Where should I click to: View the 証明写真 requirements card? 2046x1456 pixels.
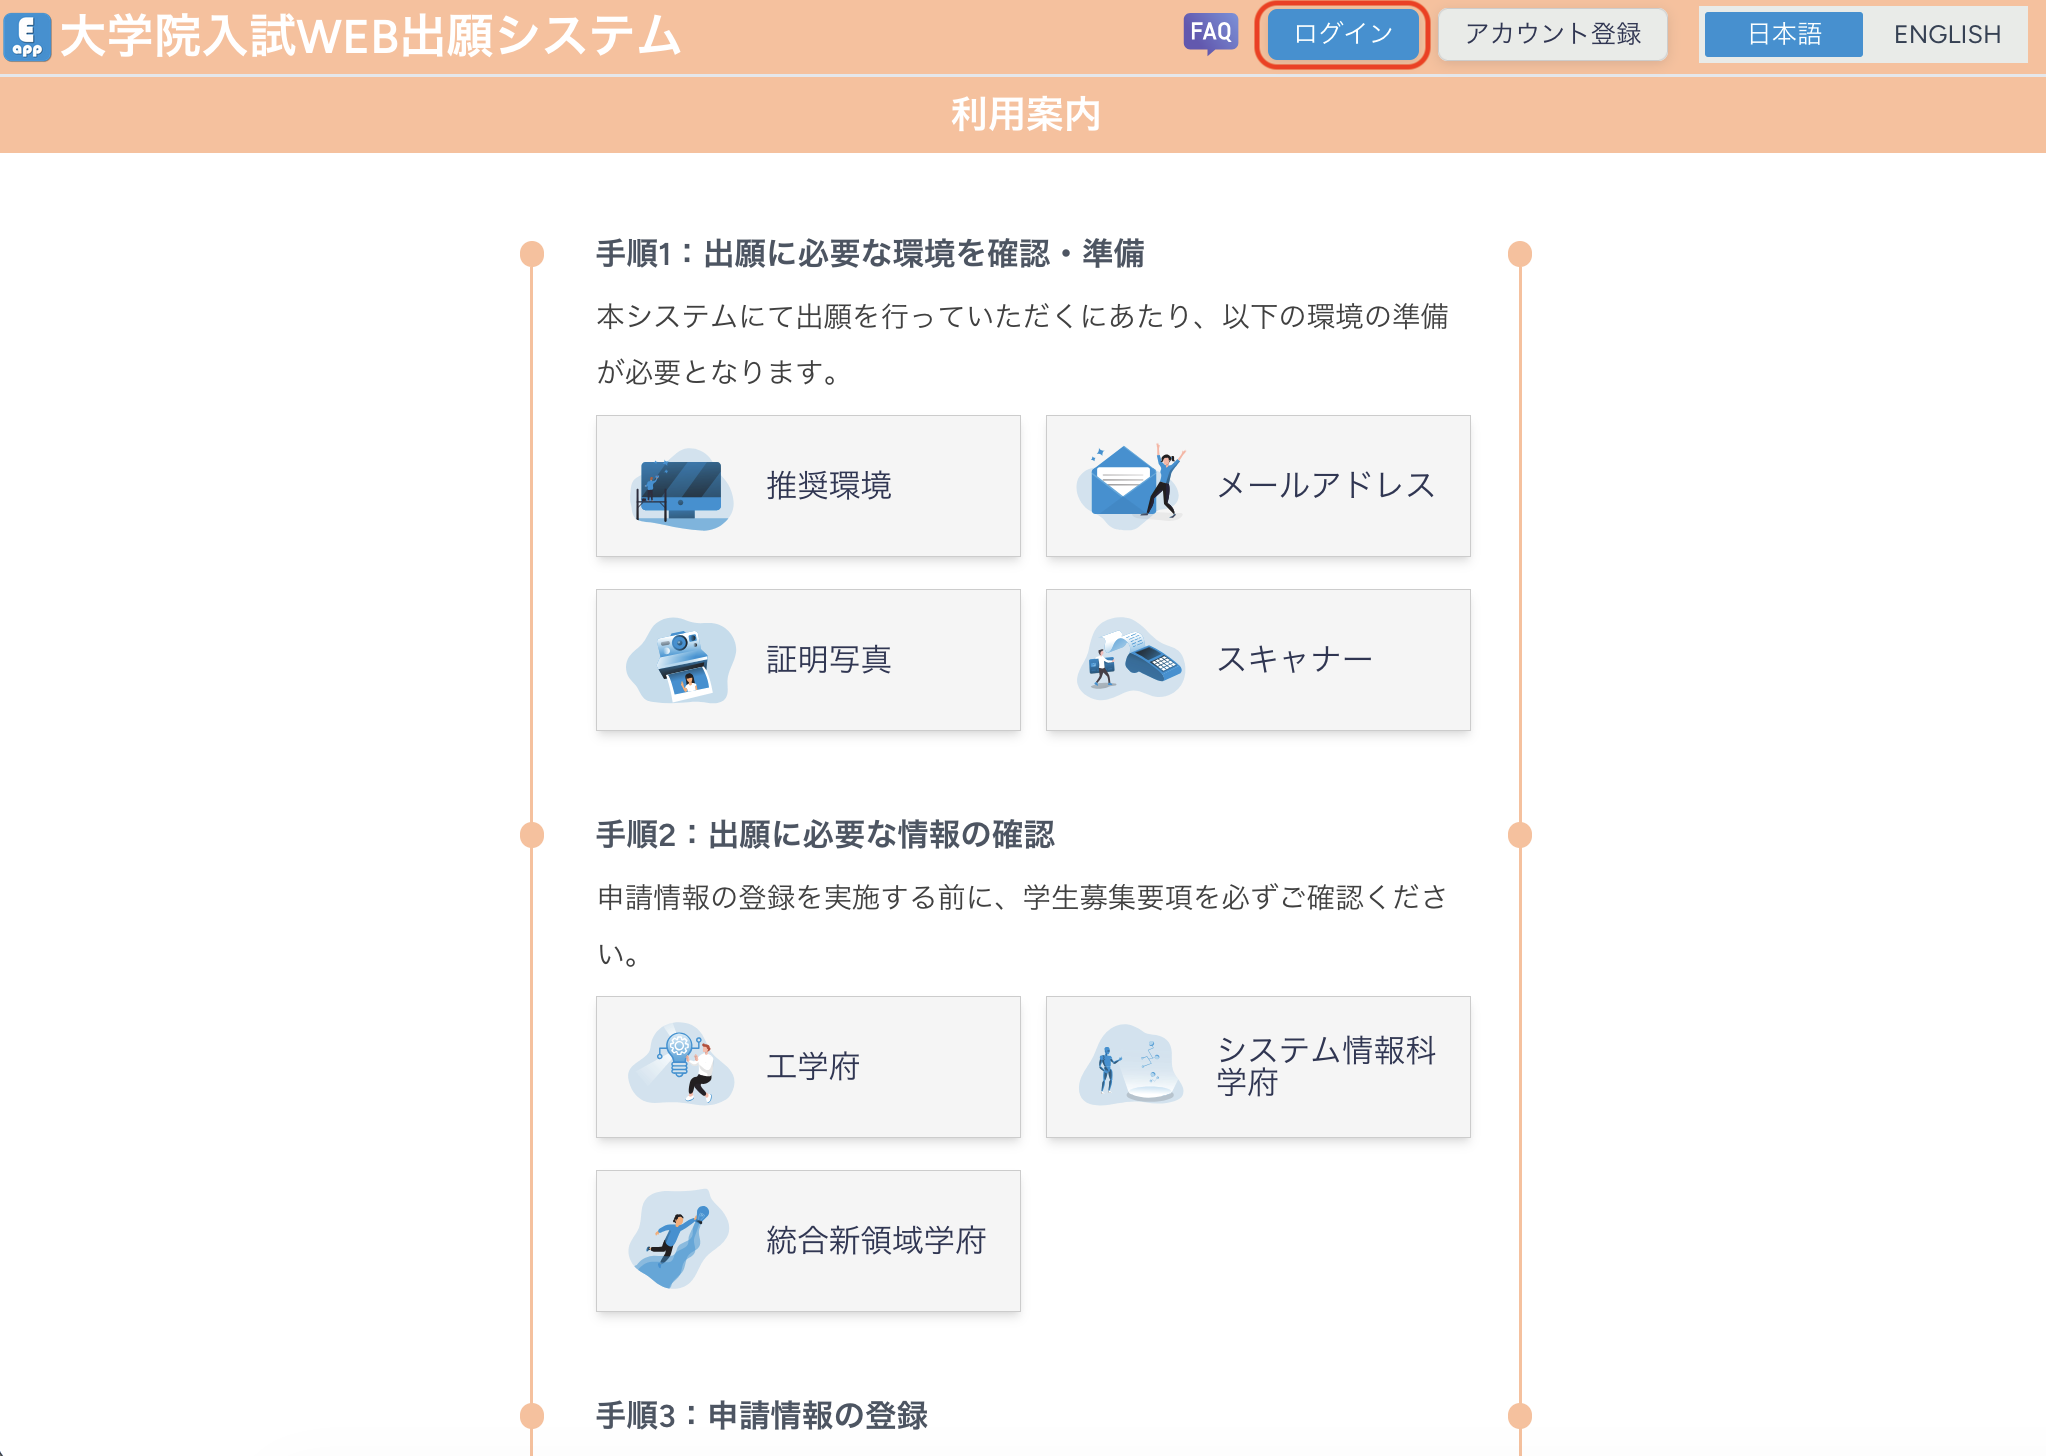808,659
